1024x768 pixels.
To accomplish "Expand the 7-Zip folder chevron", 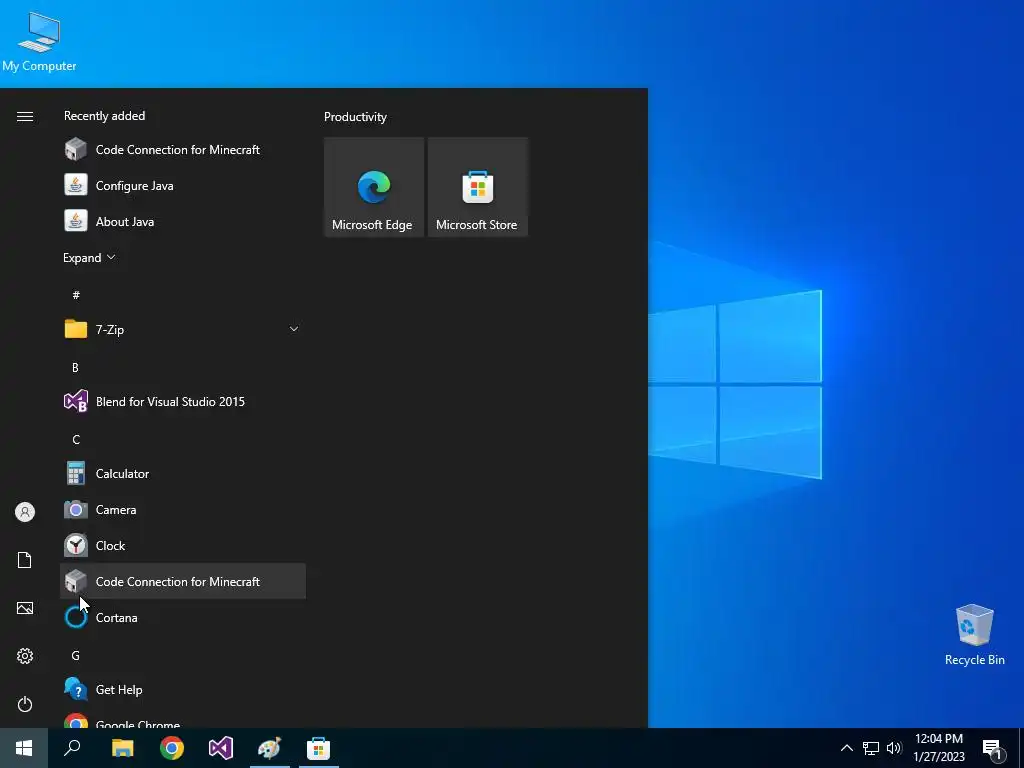I will point(294,329).
